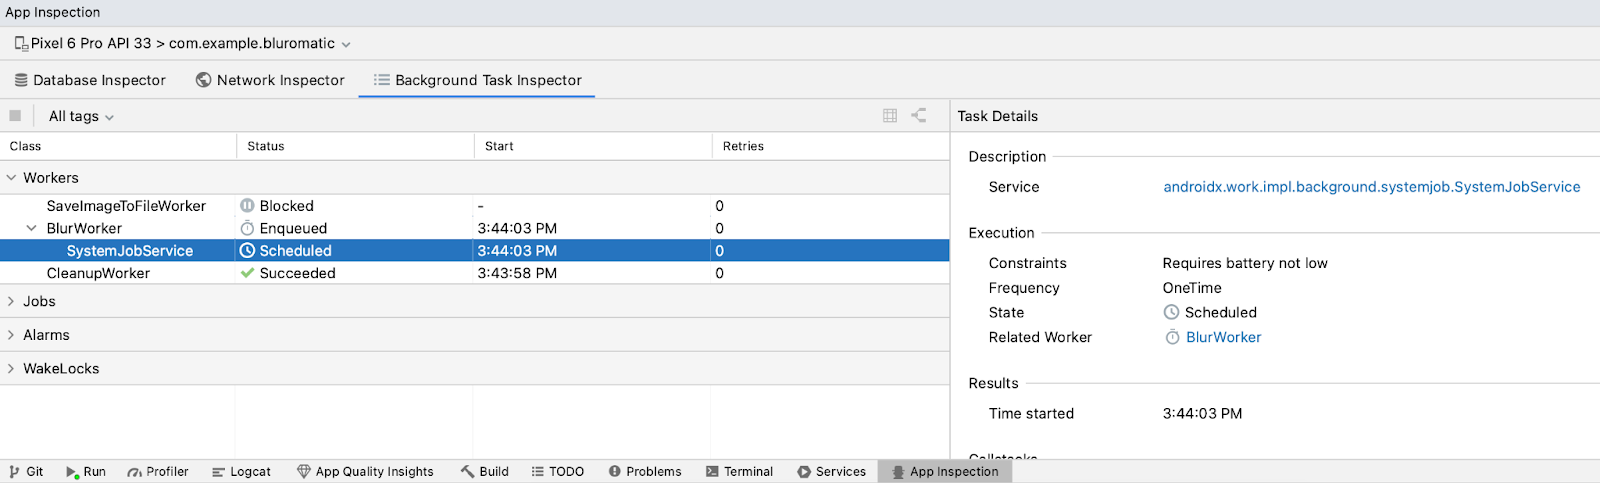Open the Network Inspector tab
The width and height of the screenshot is (1600, 483).
(x=270, y=80)
